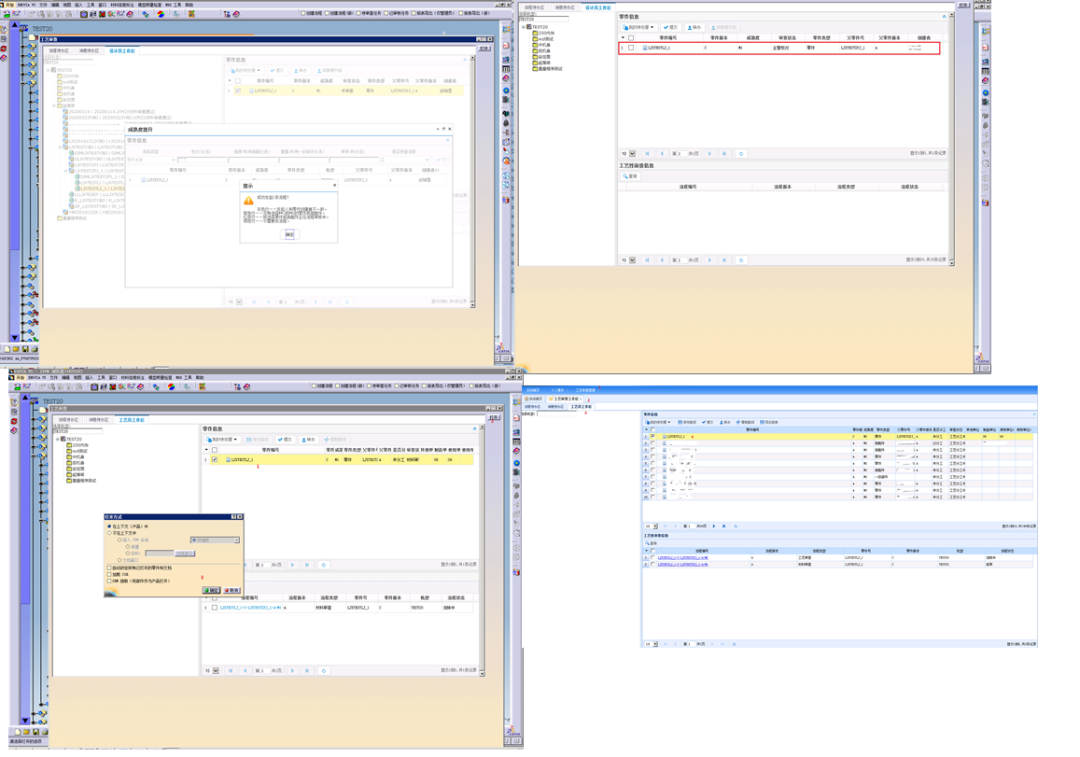Open the second blue process link in the bottom-right window's lower table
Screen dimensions: 1080x757
[x=683, y=564]
